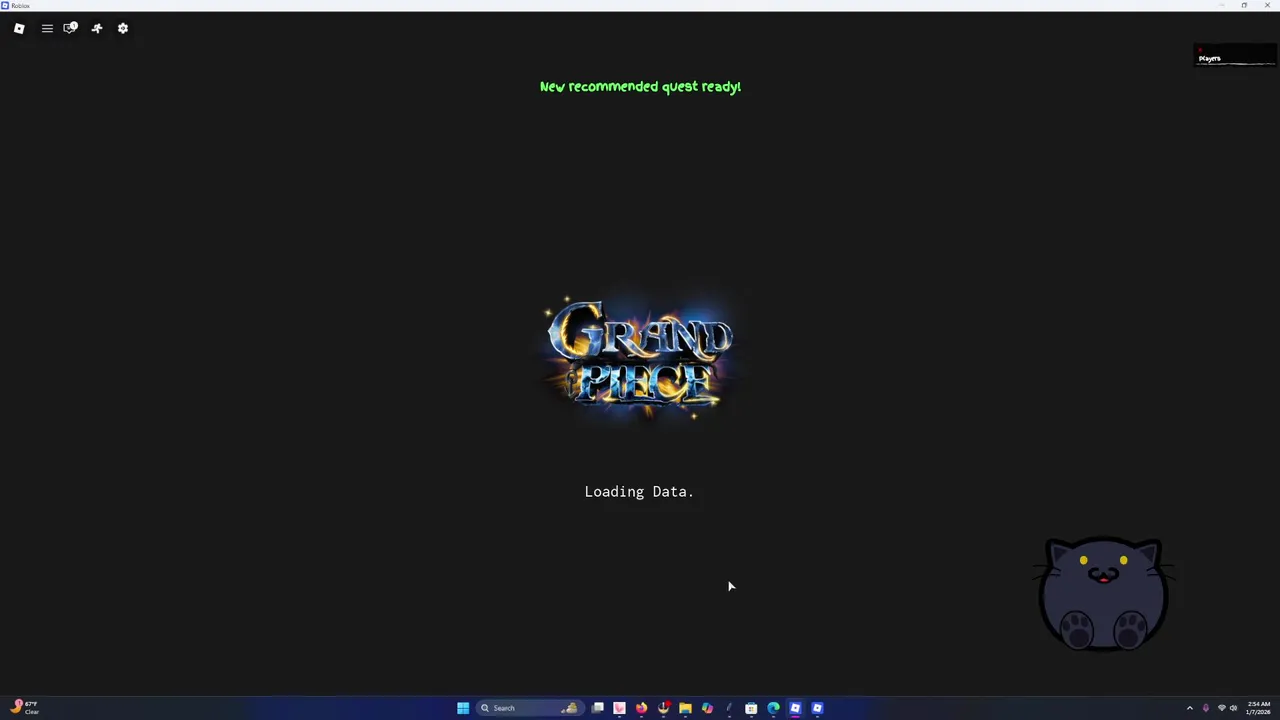Open Copilot from the taskbar

(x=707, y=708)
